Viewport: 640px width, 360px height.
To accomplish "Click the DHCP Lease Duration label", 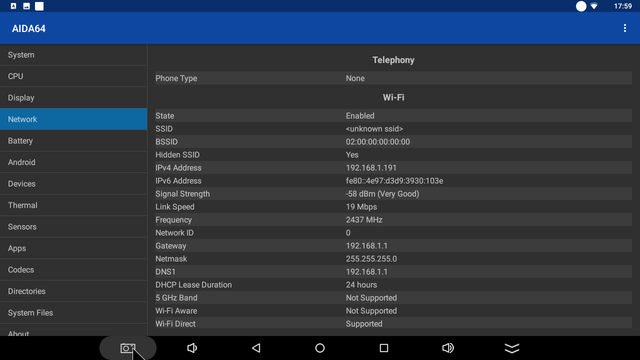I will coord(193,285).
